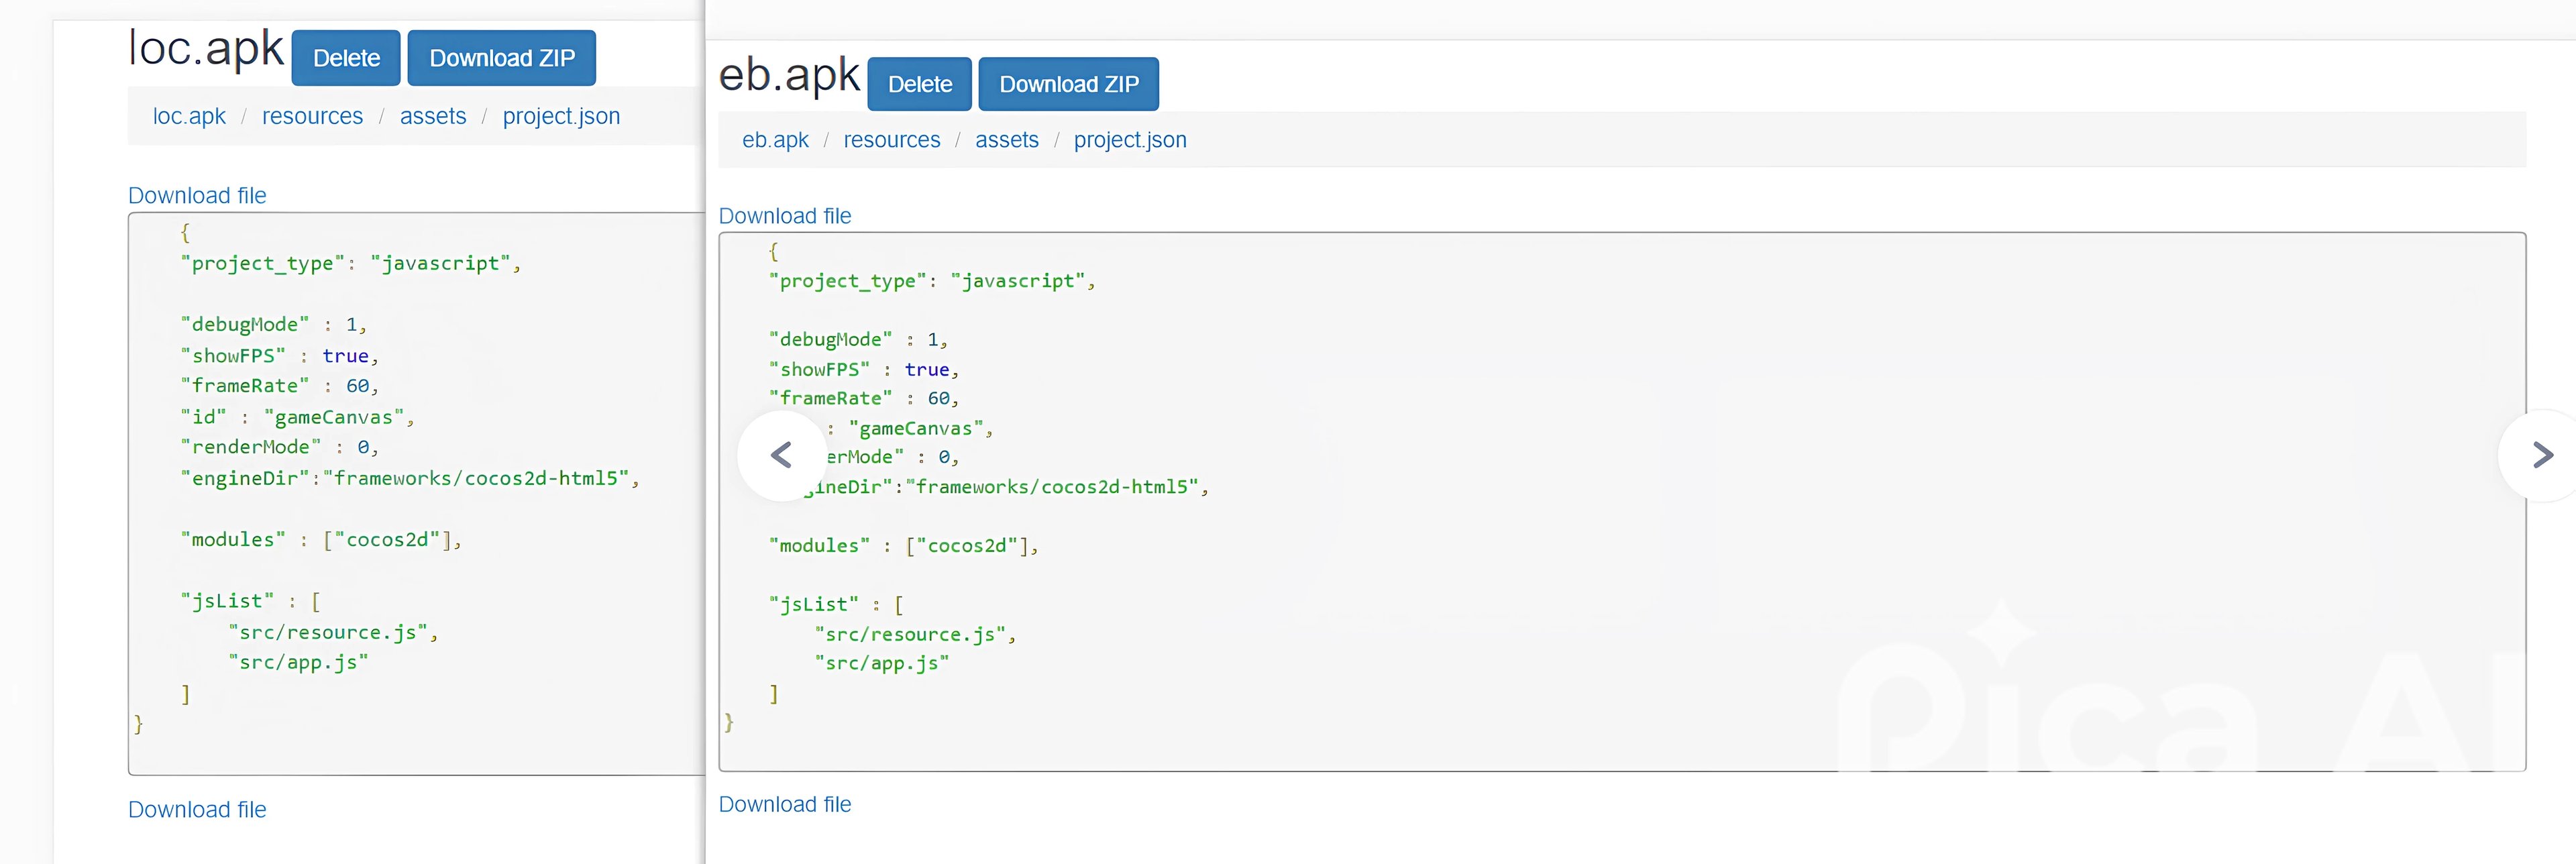The width and height of the screenshot is (2576, 864).
Task: Download ZIP for loc.apk
Action: point(502,58)
